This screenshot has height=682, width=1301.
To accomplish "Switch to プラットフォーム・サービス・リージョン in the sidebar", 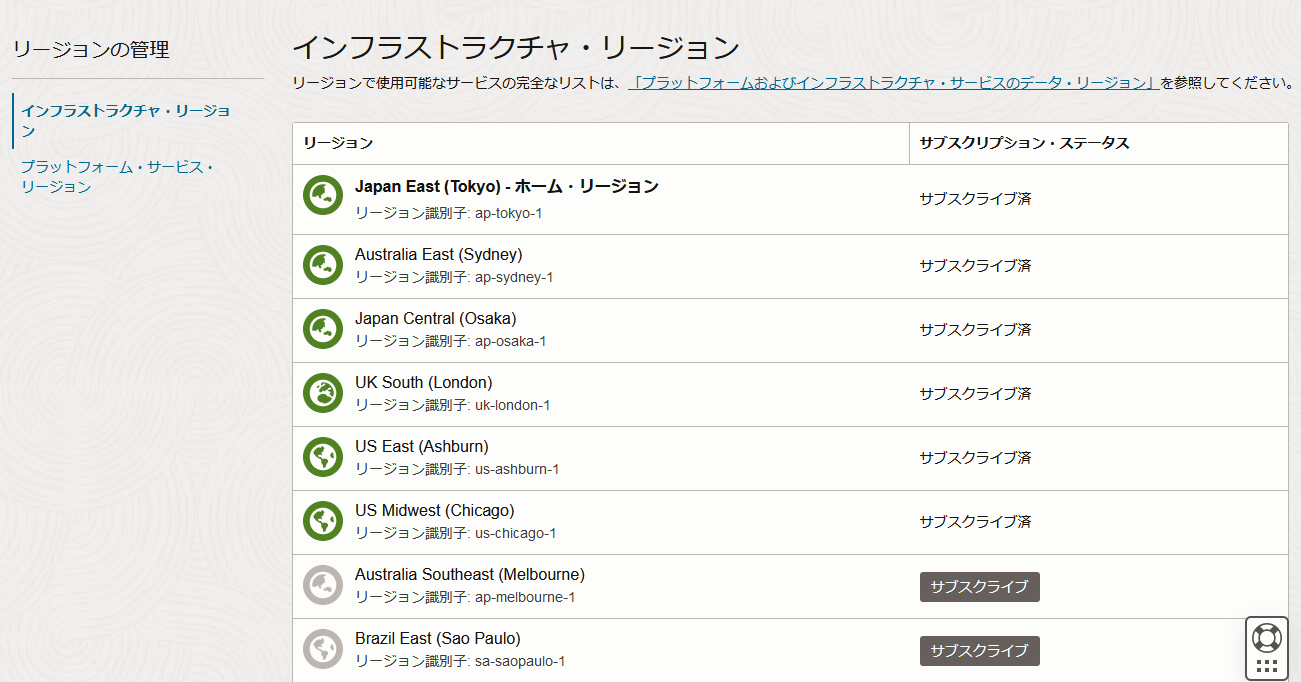I will (117, 177).
